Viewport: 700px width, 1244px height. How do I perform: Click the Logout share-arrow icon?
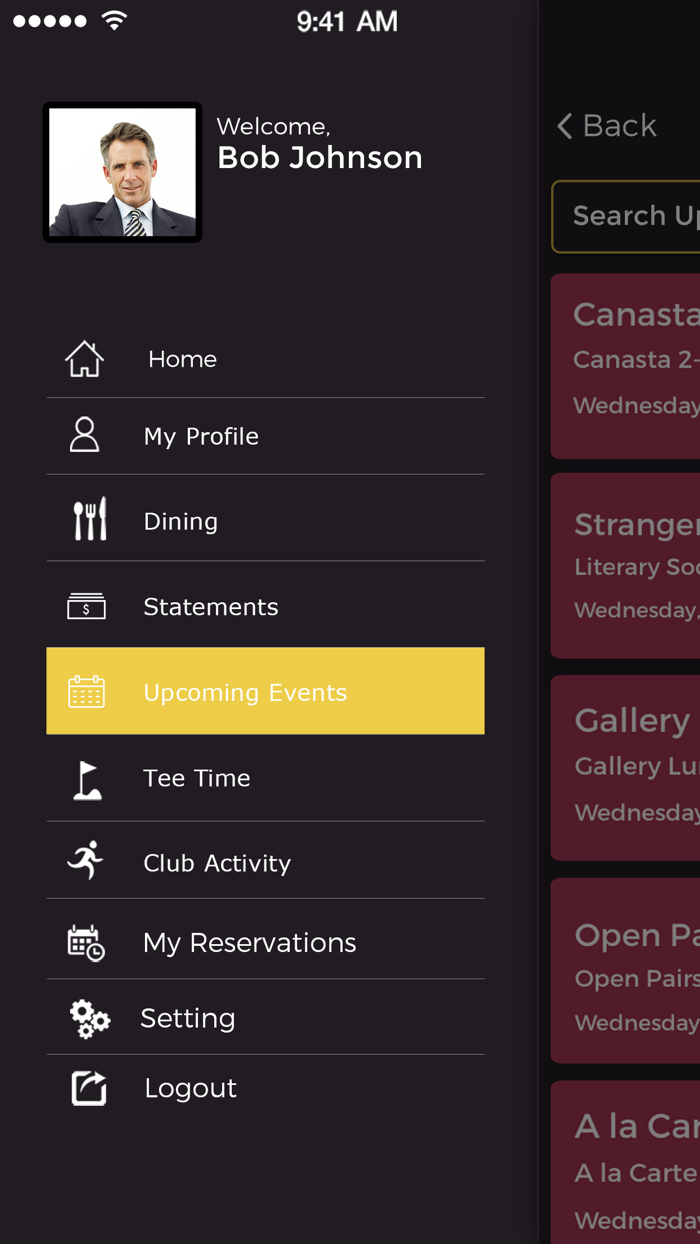coord(89,1088)
